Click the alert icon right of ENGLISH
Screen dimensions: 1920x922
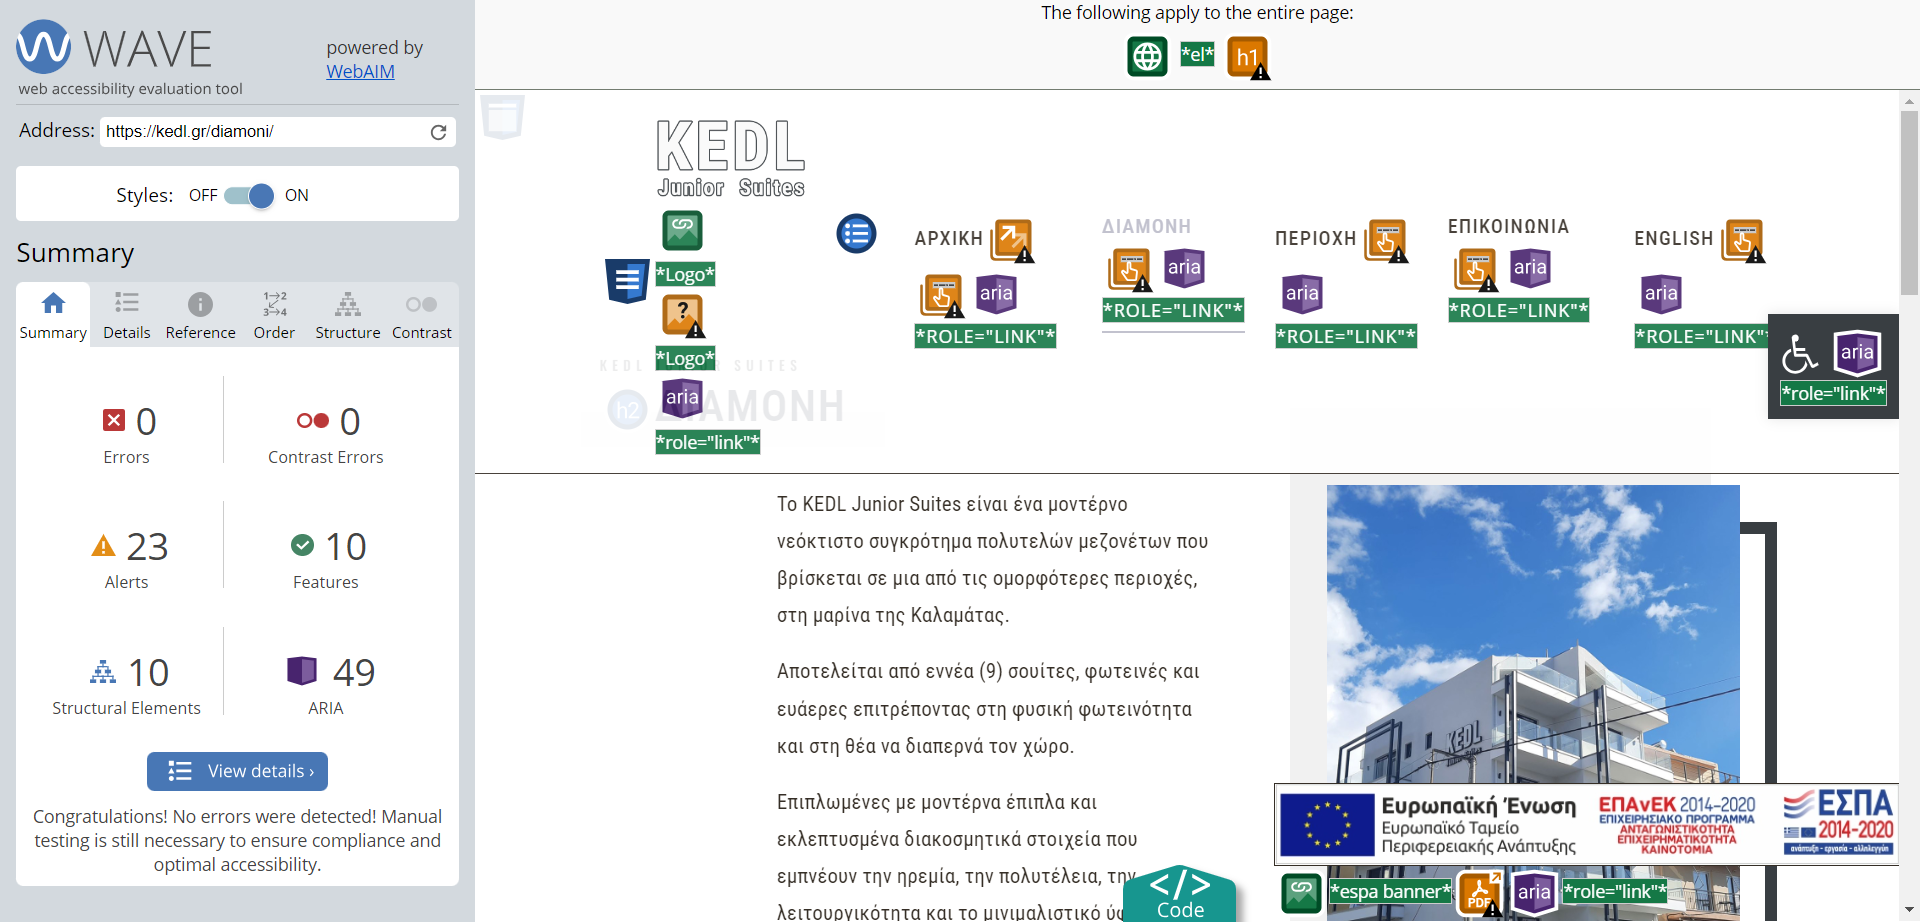tap(1744, 241)
